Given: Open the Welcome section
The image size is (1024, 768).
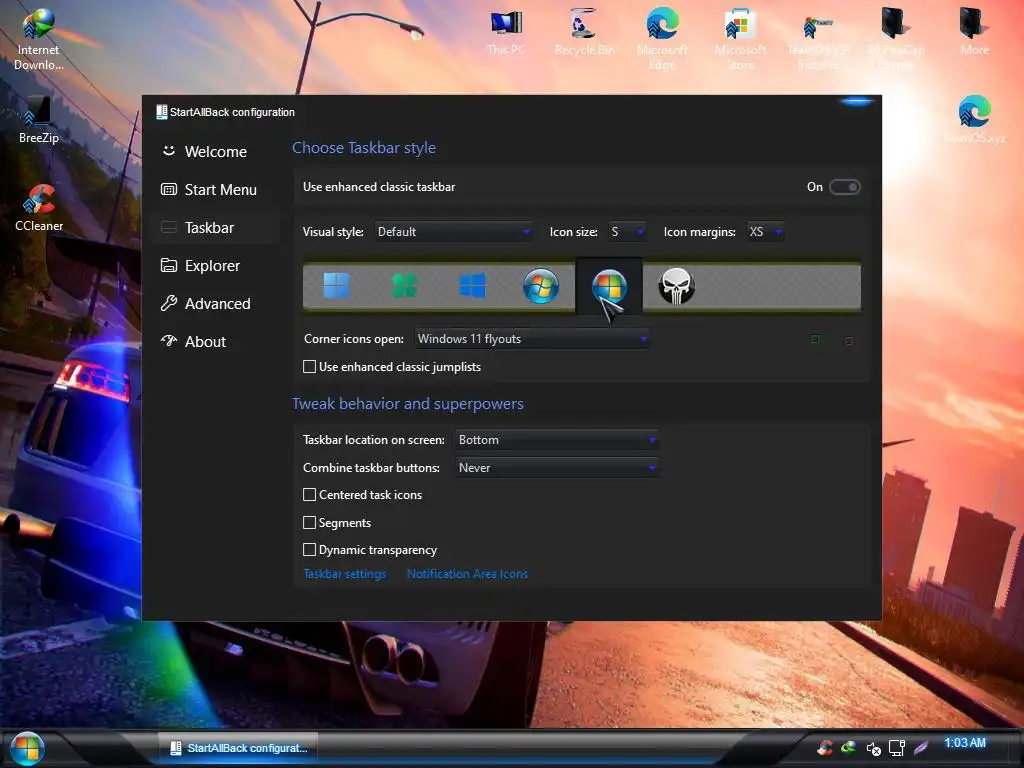Looking at the screenshot, I should click(216, 152).
